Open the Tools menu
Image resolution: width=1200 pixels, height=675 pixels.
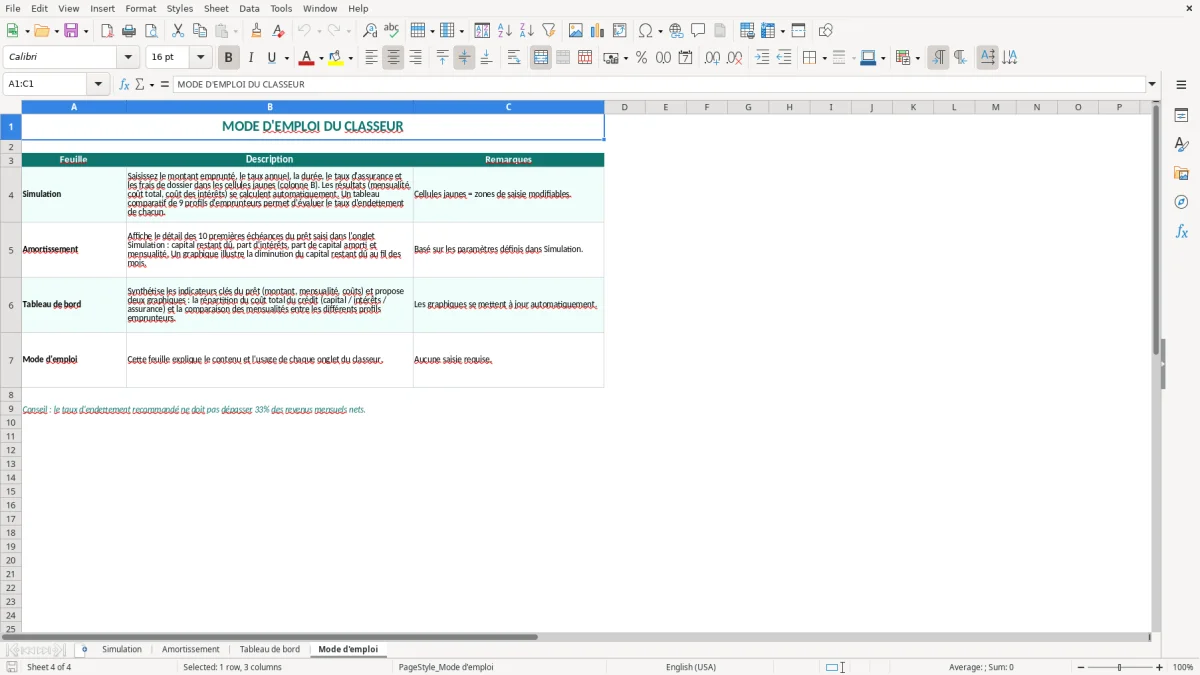[281, 8]
